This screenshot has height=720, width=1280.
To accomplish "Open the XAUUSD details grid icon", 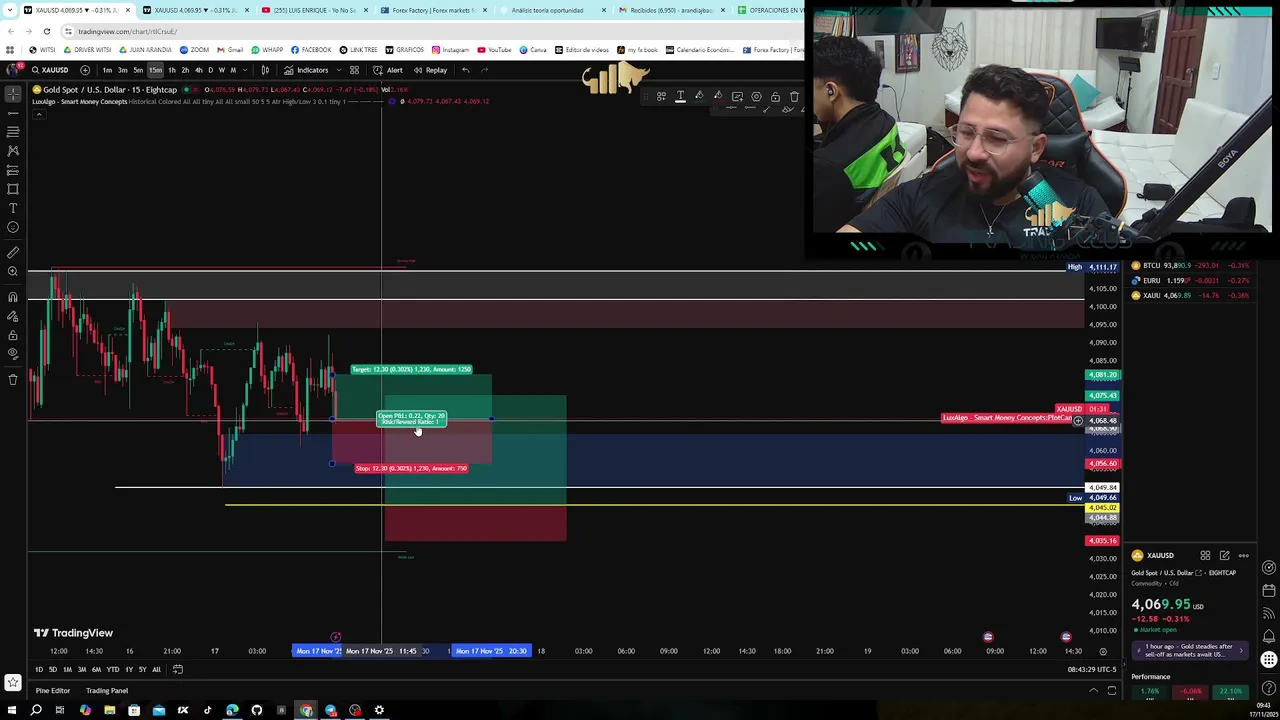I will tap(1205, 556).
